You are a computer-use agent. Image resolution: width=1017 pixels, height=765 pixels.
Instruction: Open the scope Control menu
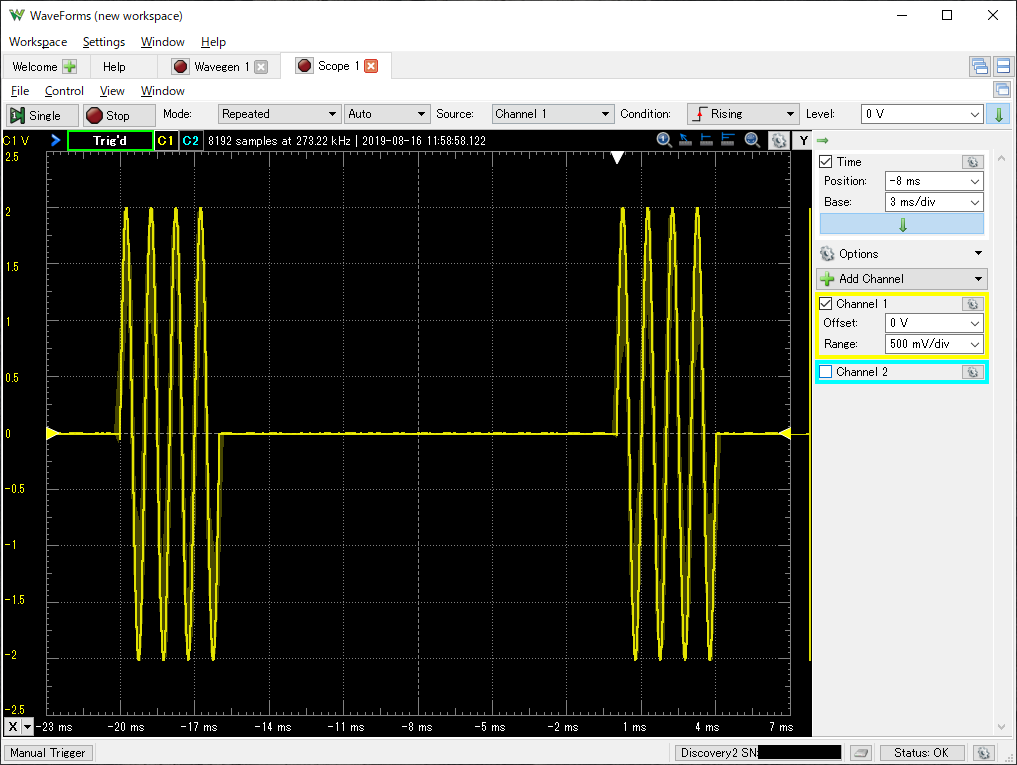[x=64, y=91]
